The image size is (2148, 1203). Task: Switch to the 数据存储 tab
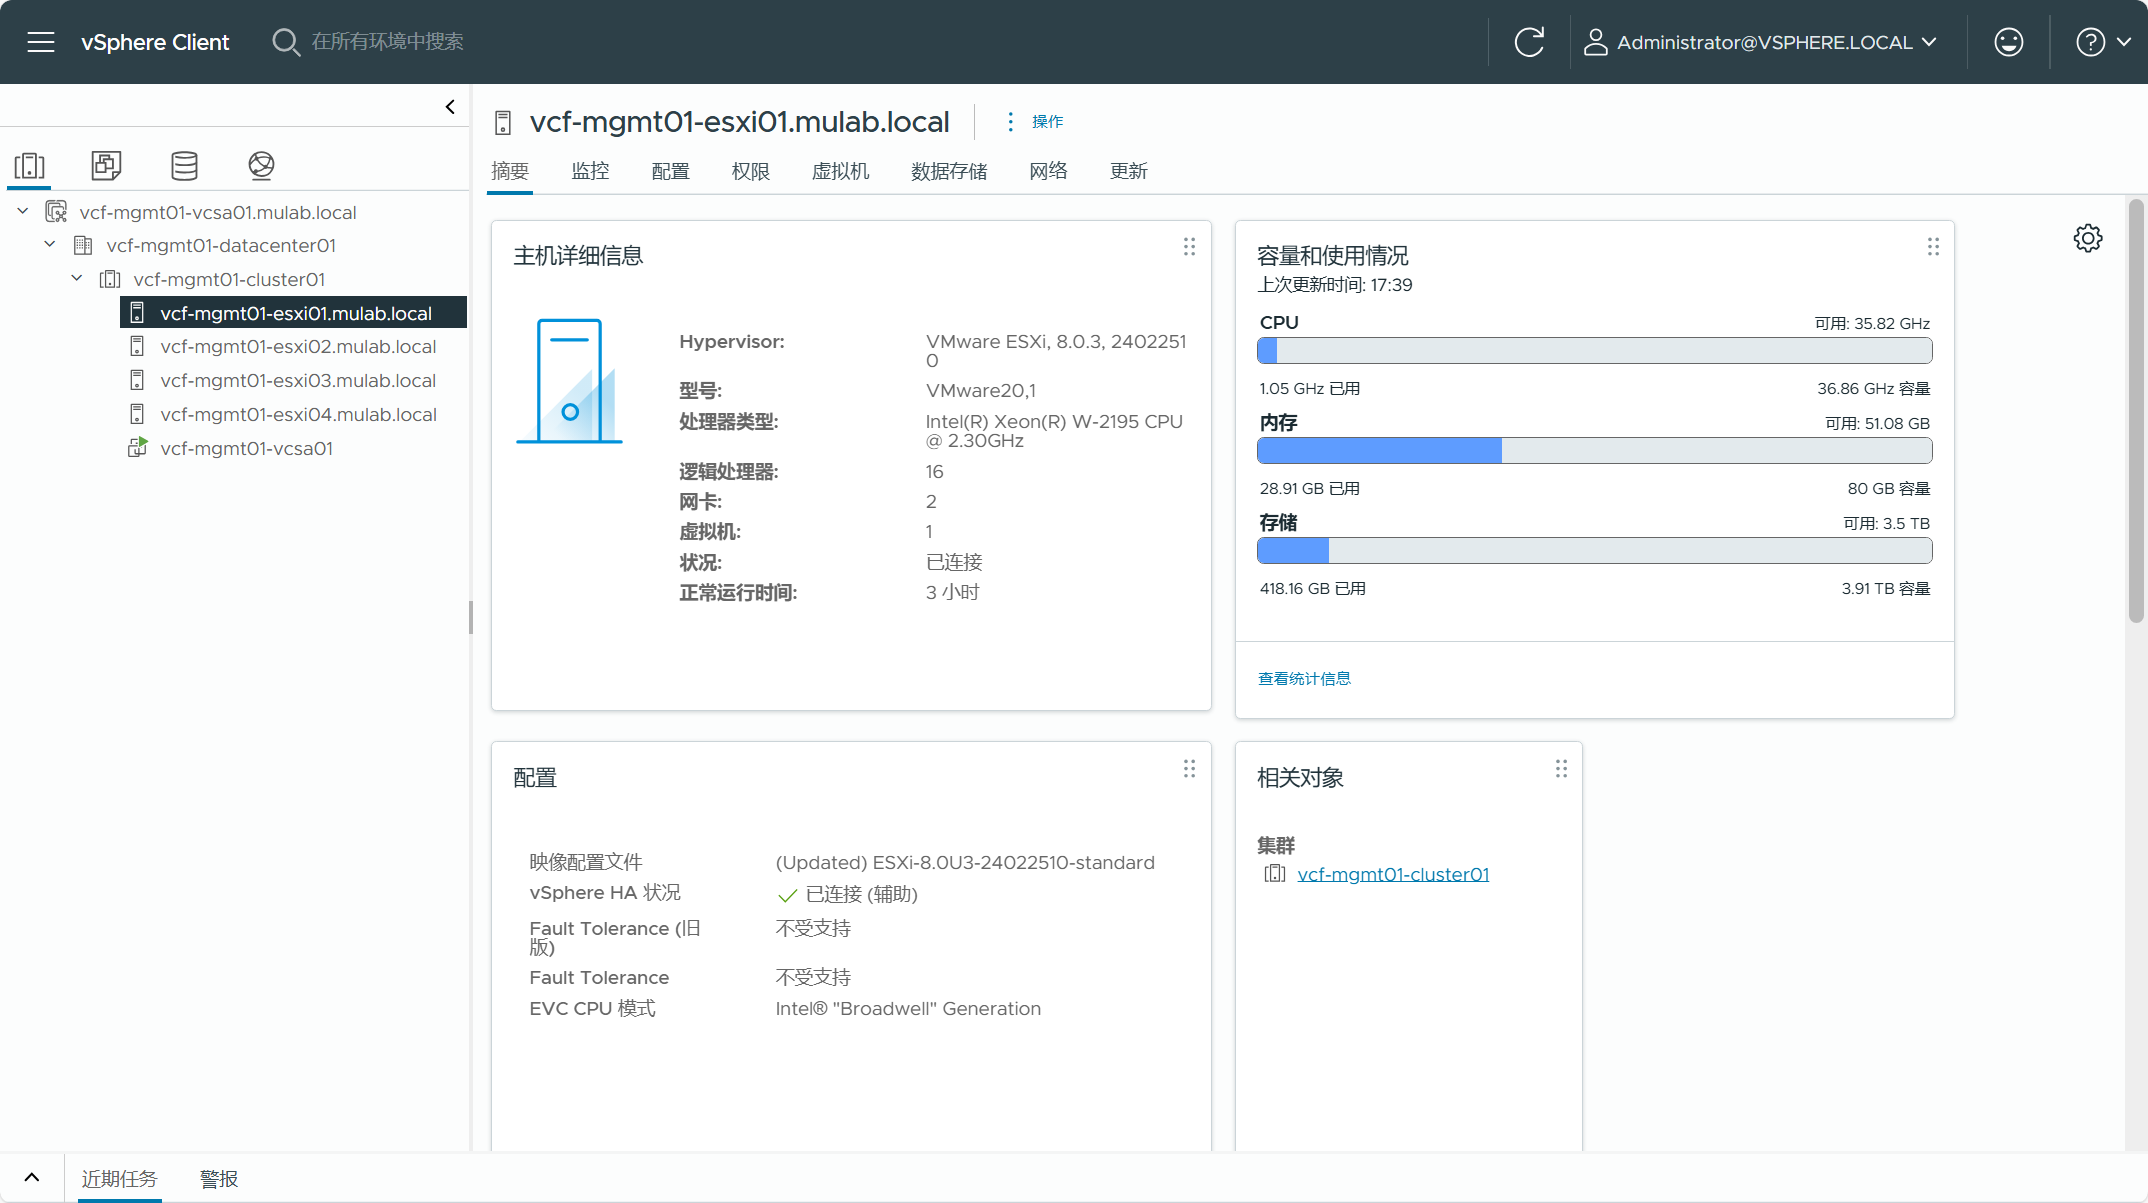tap(949, 171)
